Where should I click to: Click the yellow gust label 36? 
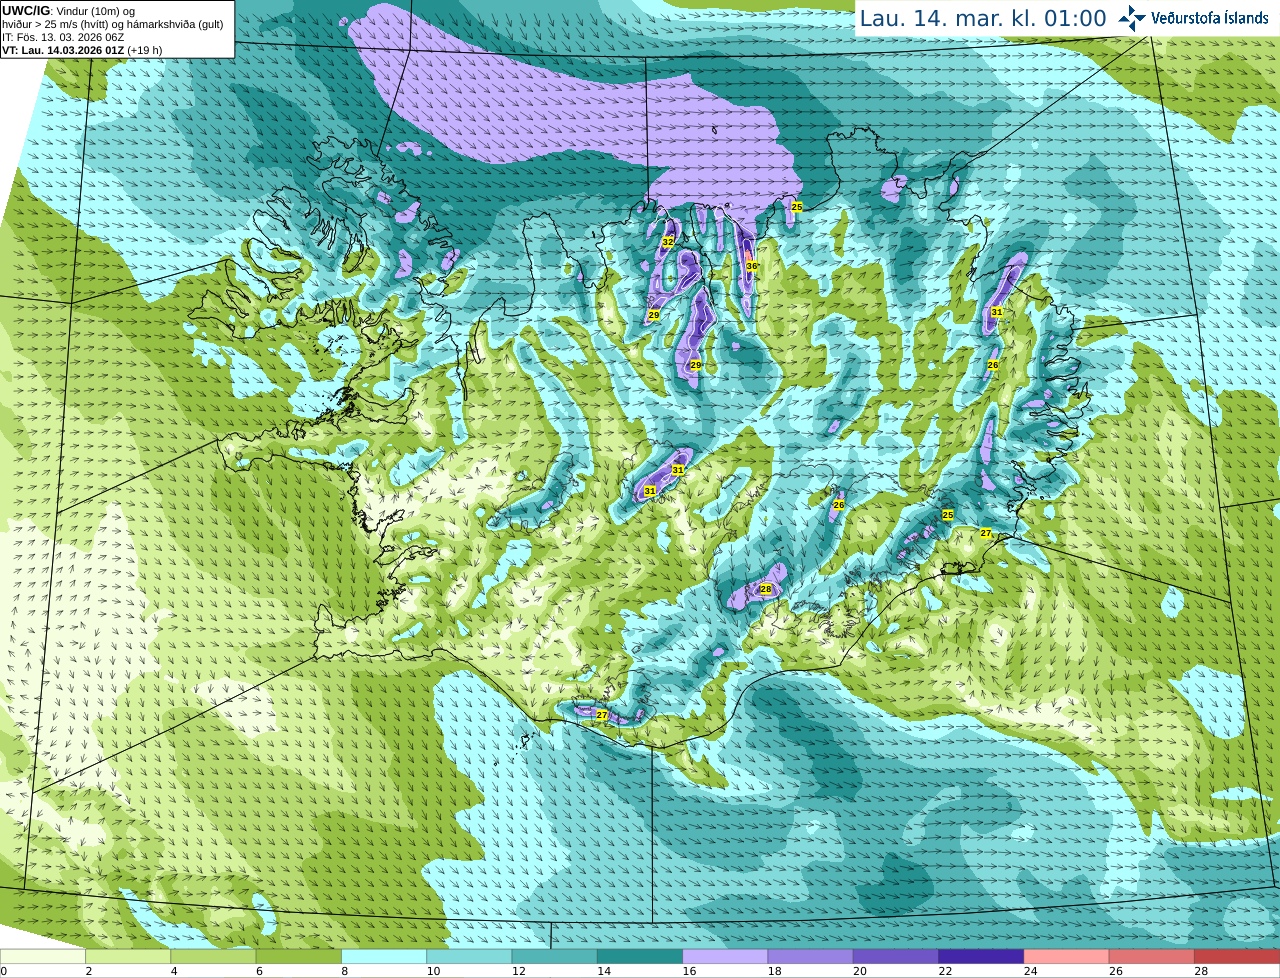click(751, 266)
